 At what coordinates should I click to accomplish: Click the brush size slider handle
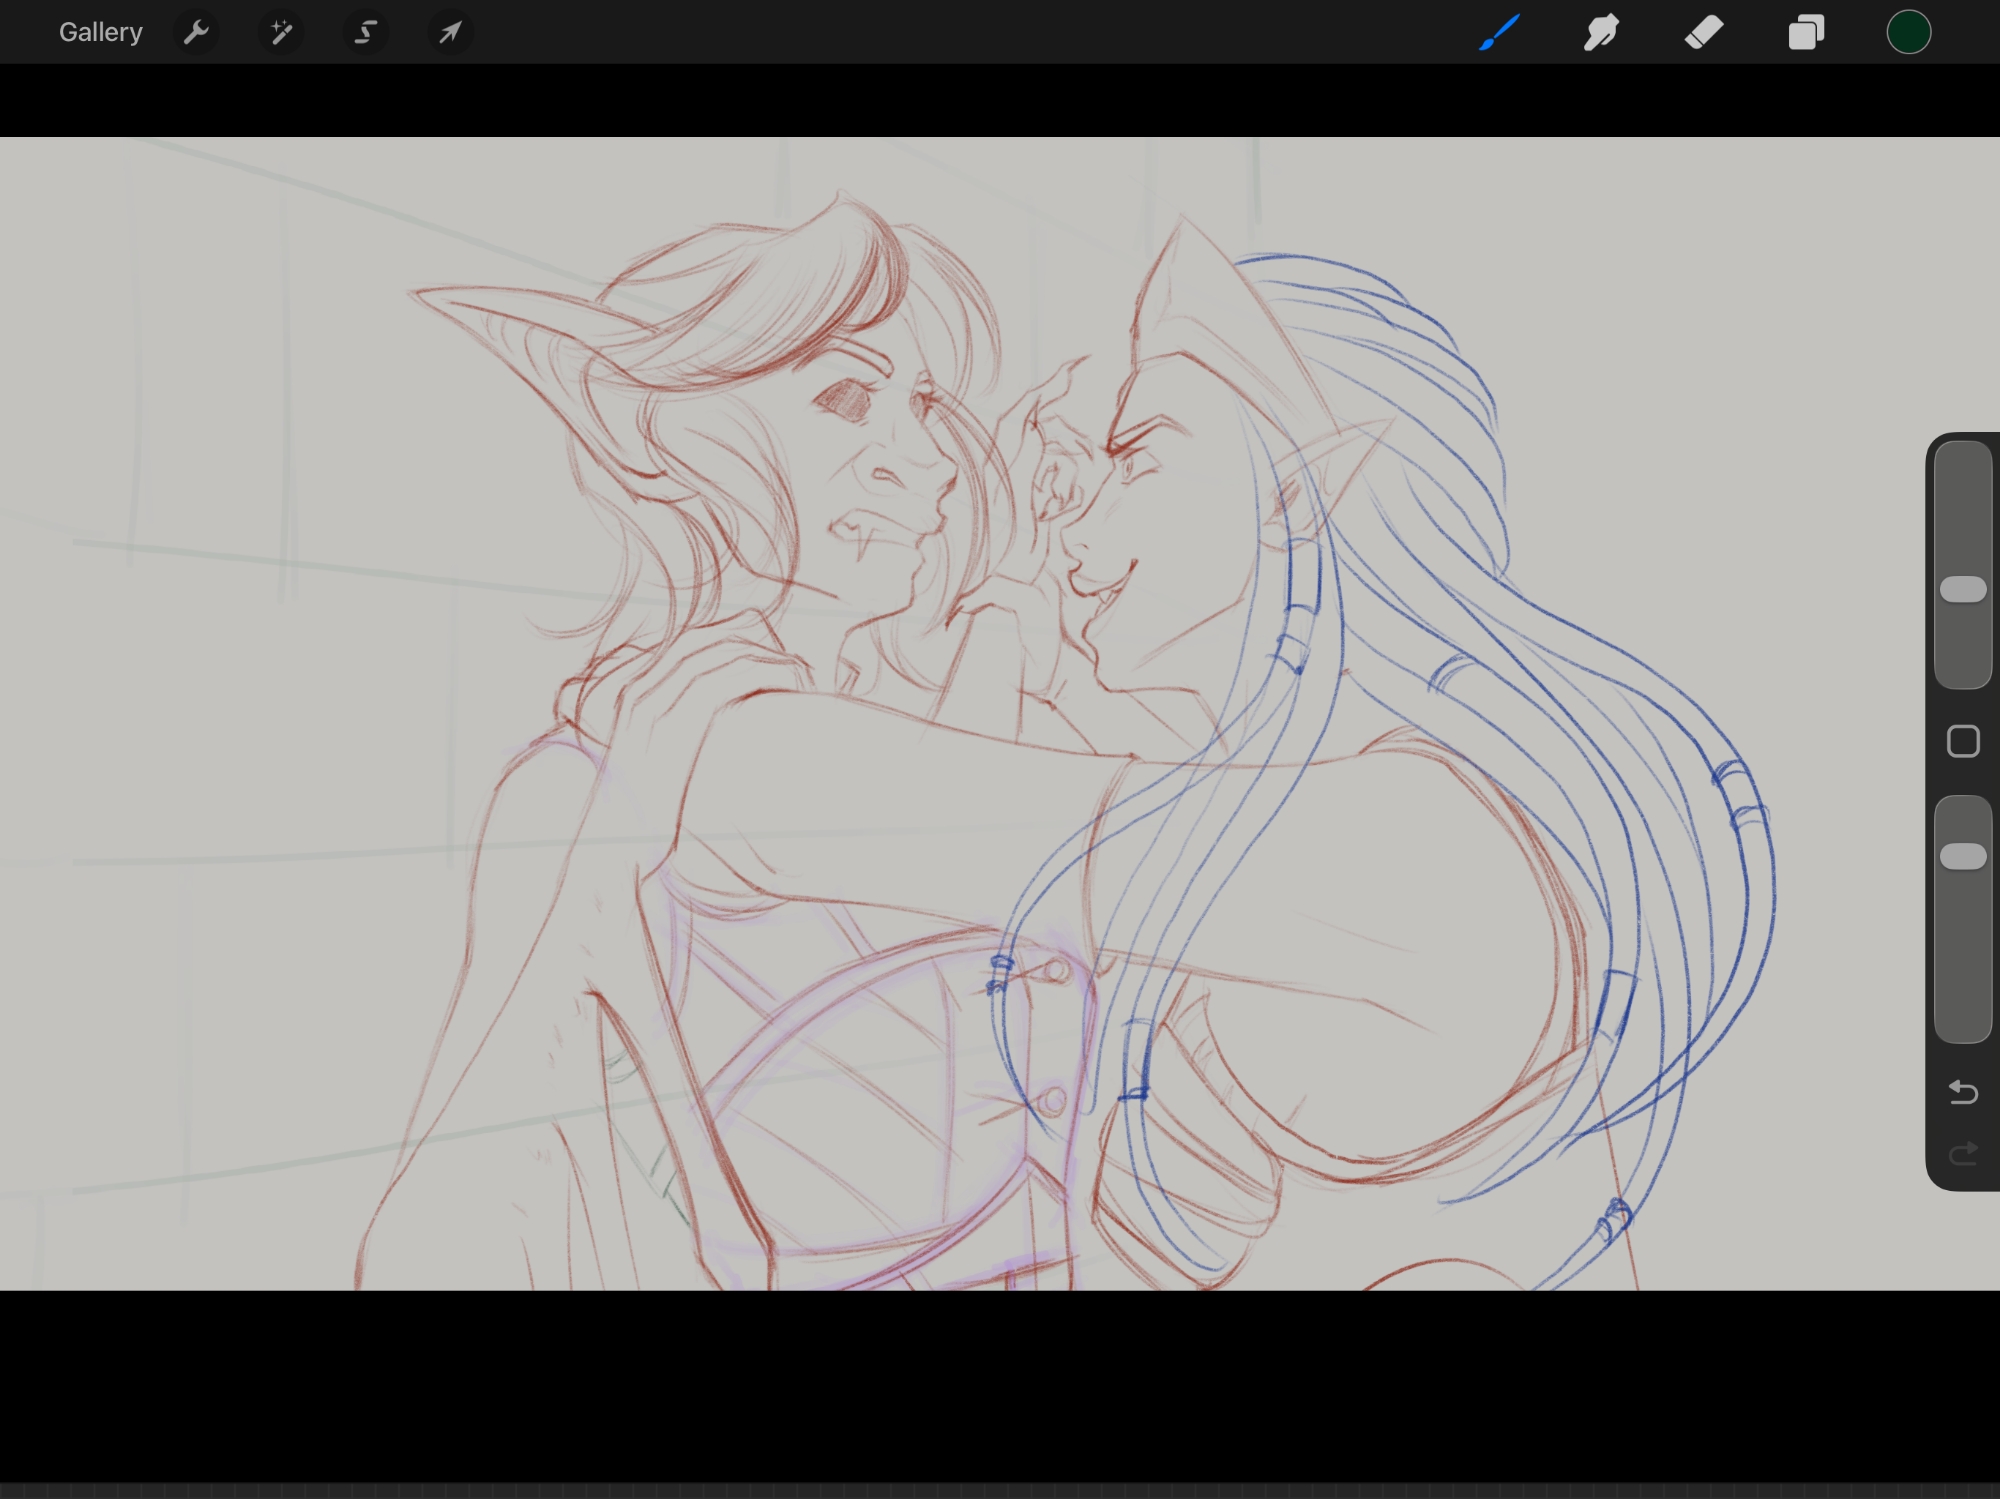tap(1963, 589)
